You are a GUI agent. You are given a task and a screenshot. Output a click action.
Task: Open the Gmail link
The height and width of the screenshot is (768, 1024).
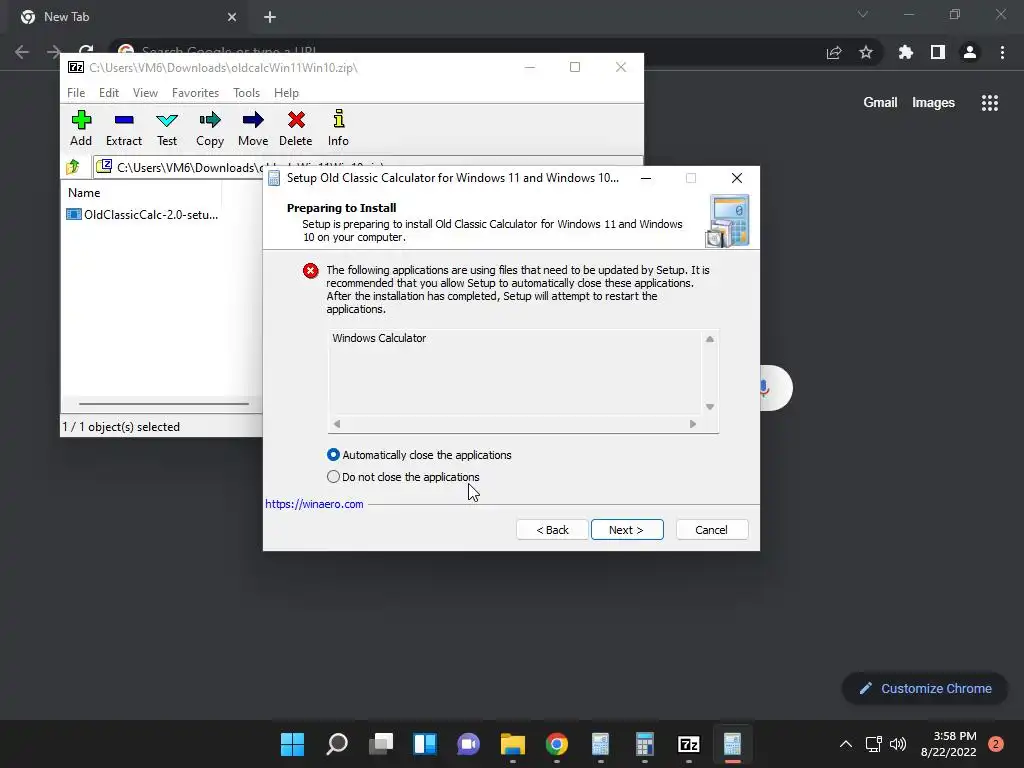coord(880,103)
